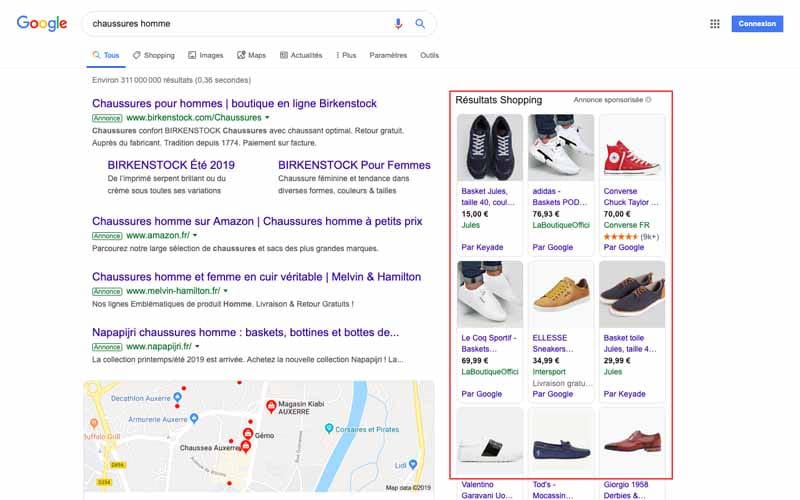Click the 34,99 € ELLESSE price
The width and height of the screenshot is (800, 500).
point(546,360)
